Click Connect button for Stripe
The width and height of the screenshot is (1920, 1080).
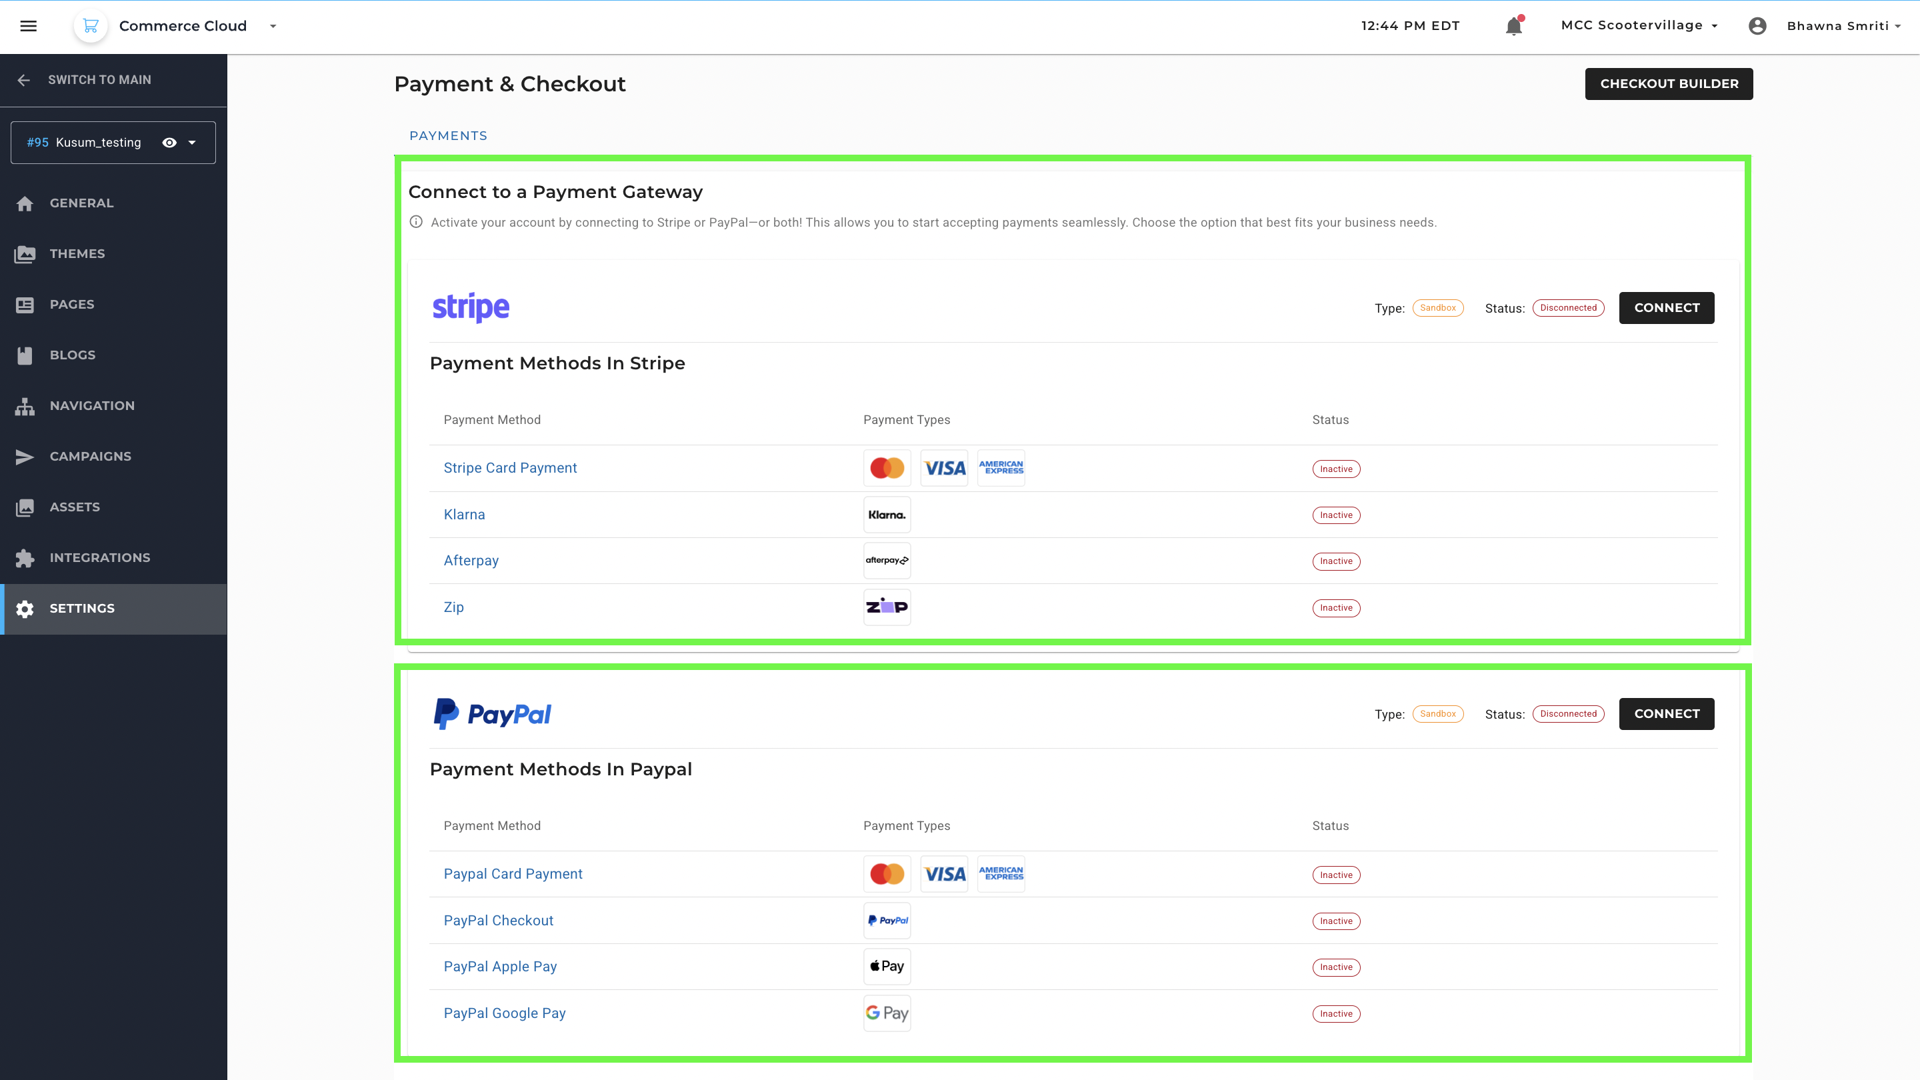point(1666,308)
